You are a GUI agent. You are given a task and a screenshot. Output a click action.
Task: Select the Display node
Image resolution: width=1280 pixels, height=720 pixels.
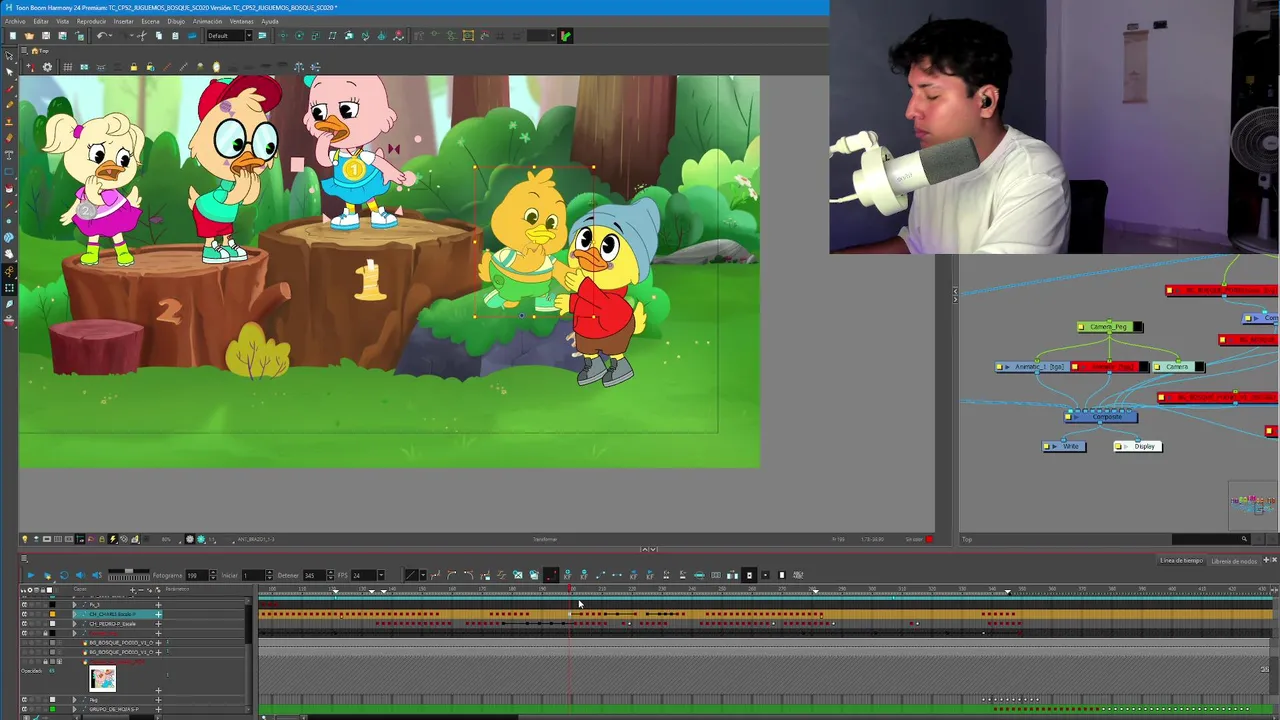[1138, 446]
